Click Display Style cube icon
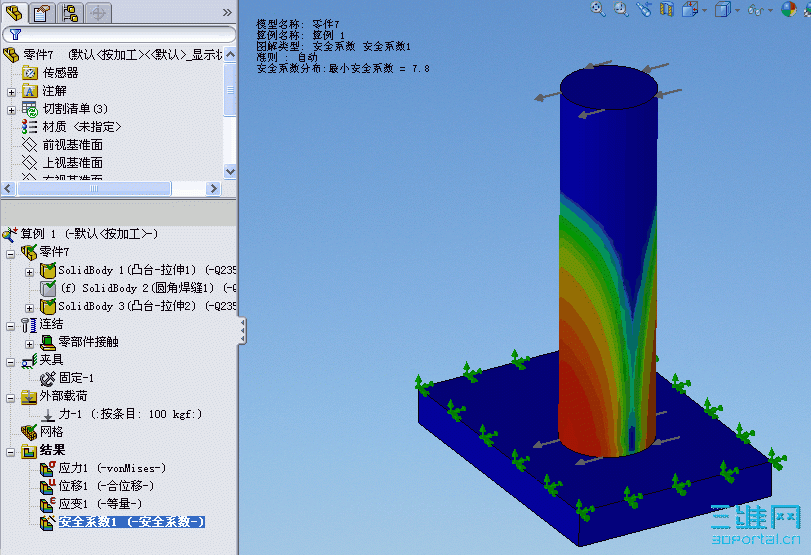811x555 pixels. [723, 9]
